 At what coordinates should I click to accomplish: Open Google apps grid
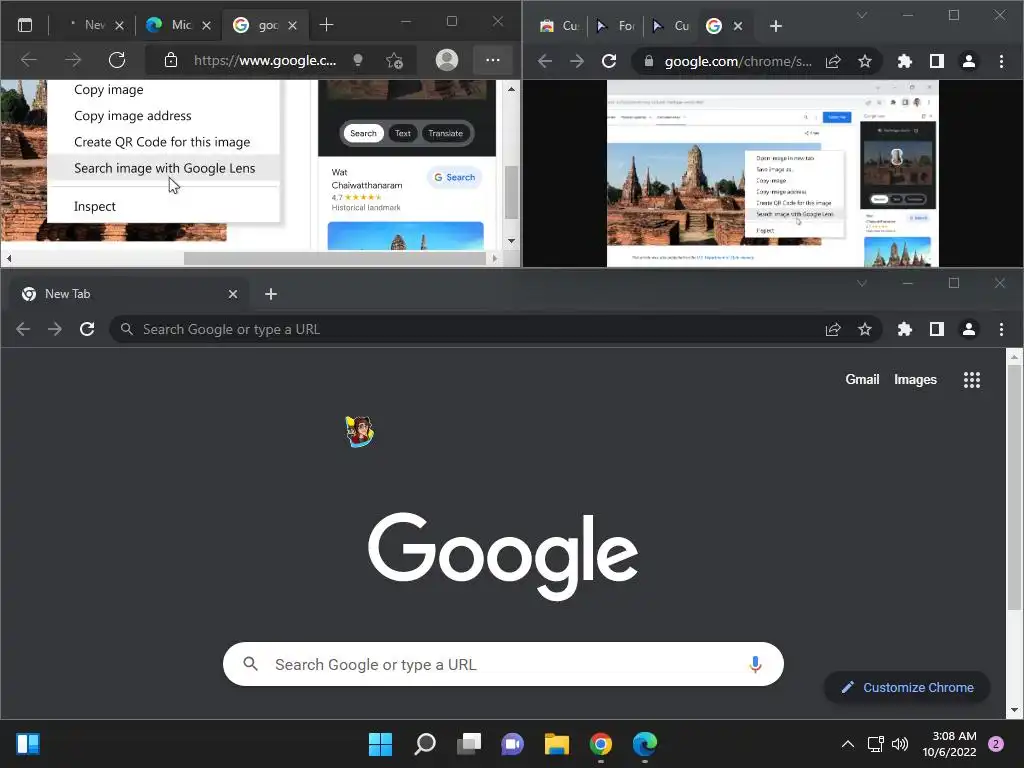(x=972, y=379)
